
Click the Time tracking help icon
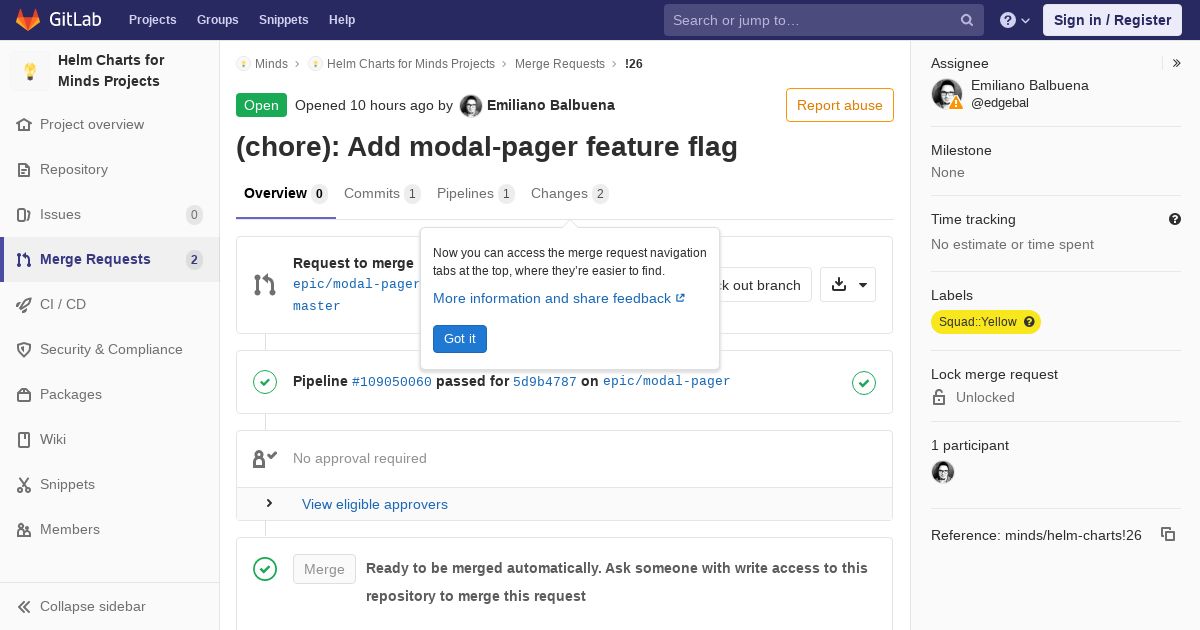(1174, 220)
